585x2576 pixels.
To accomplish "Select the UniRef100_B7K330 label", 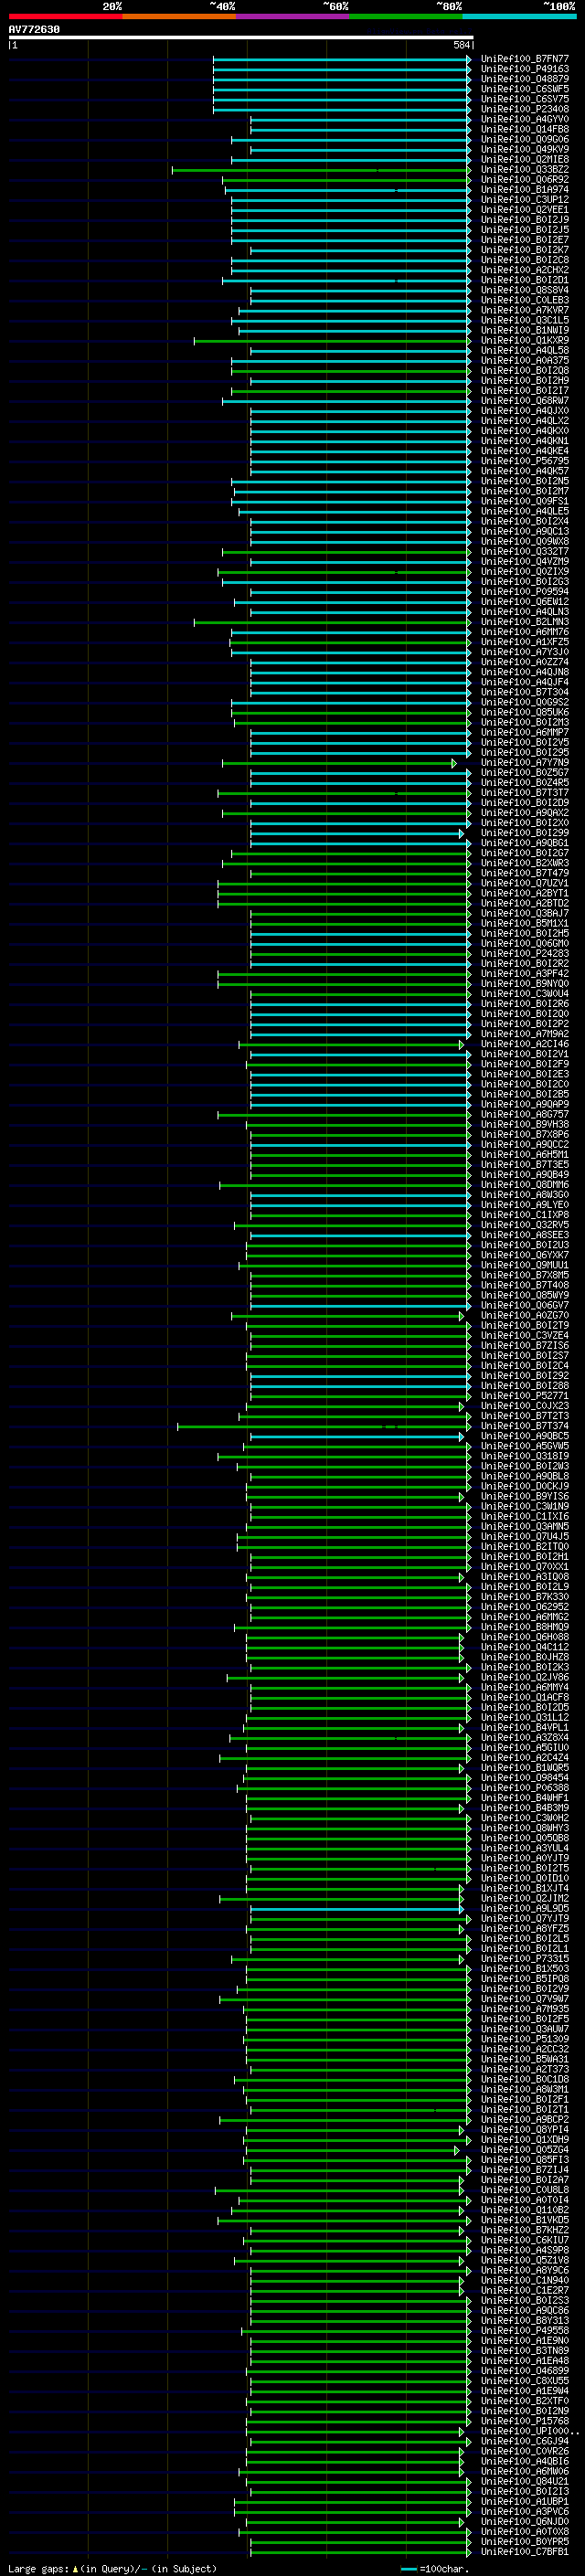I will [524, 1597].
